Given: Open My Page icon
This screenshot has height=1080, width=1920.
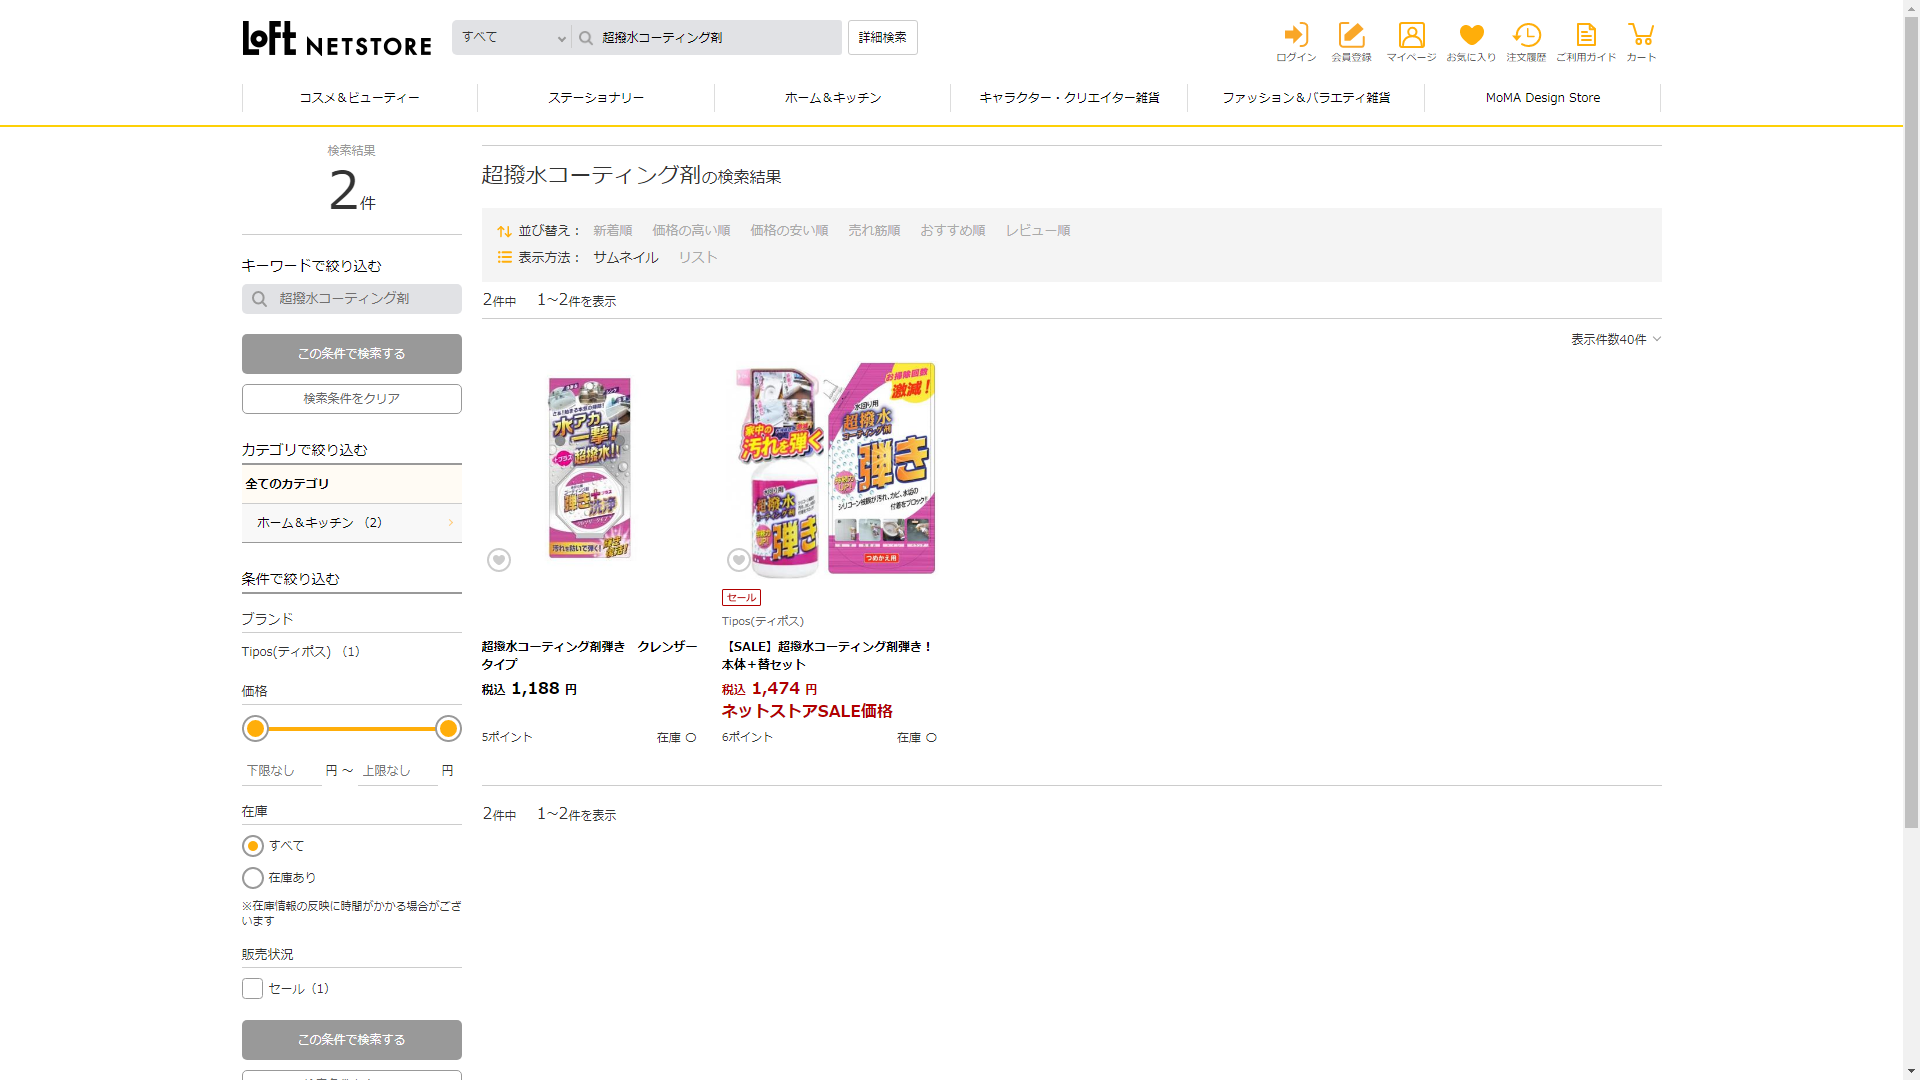Looking at the screenshot, I should [x=1411, y=36].
